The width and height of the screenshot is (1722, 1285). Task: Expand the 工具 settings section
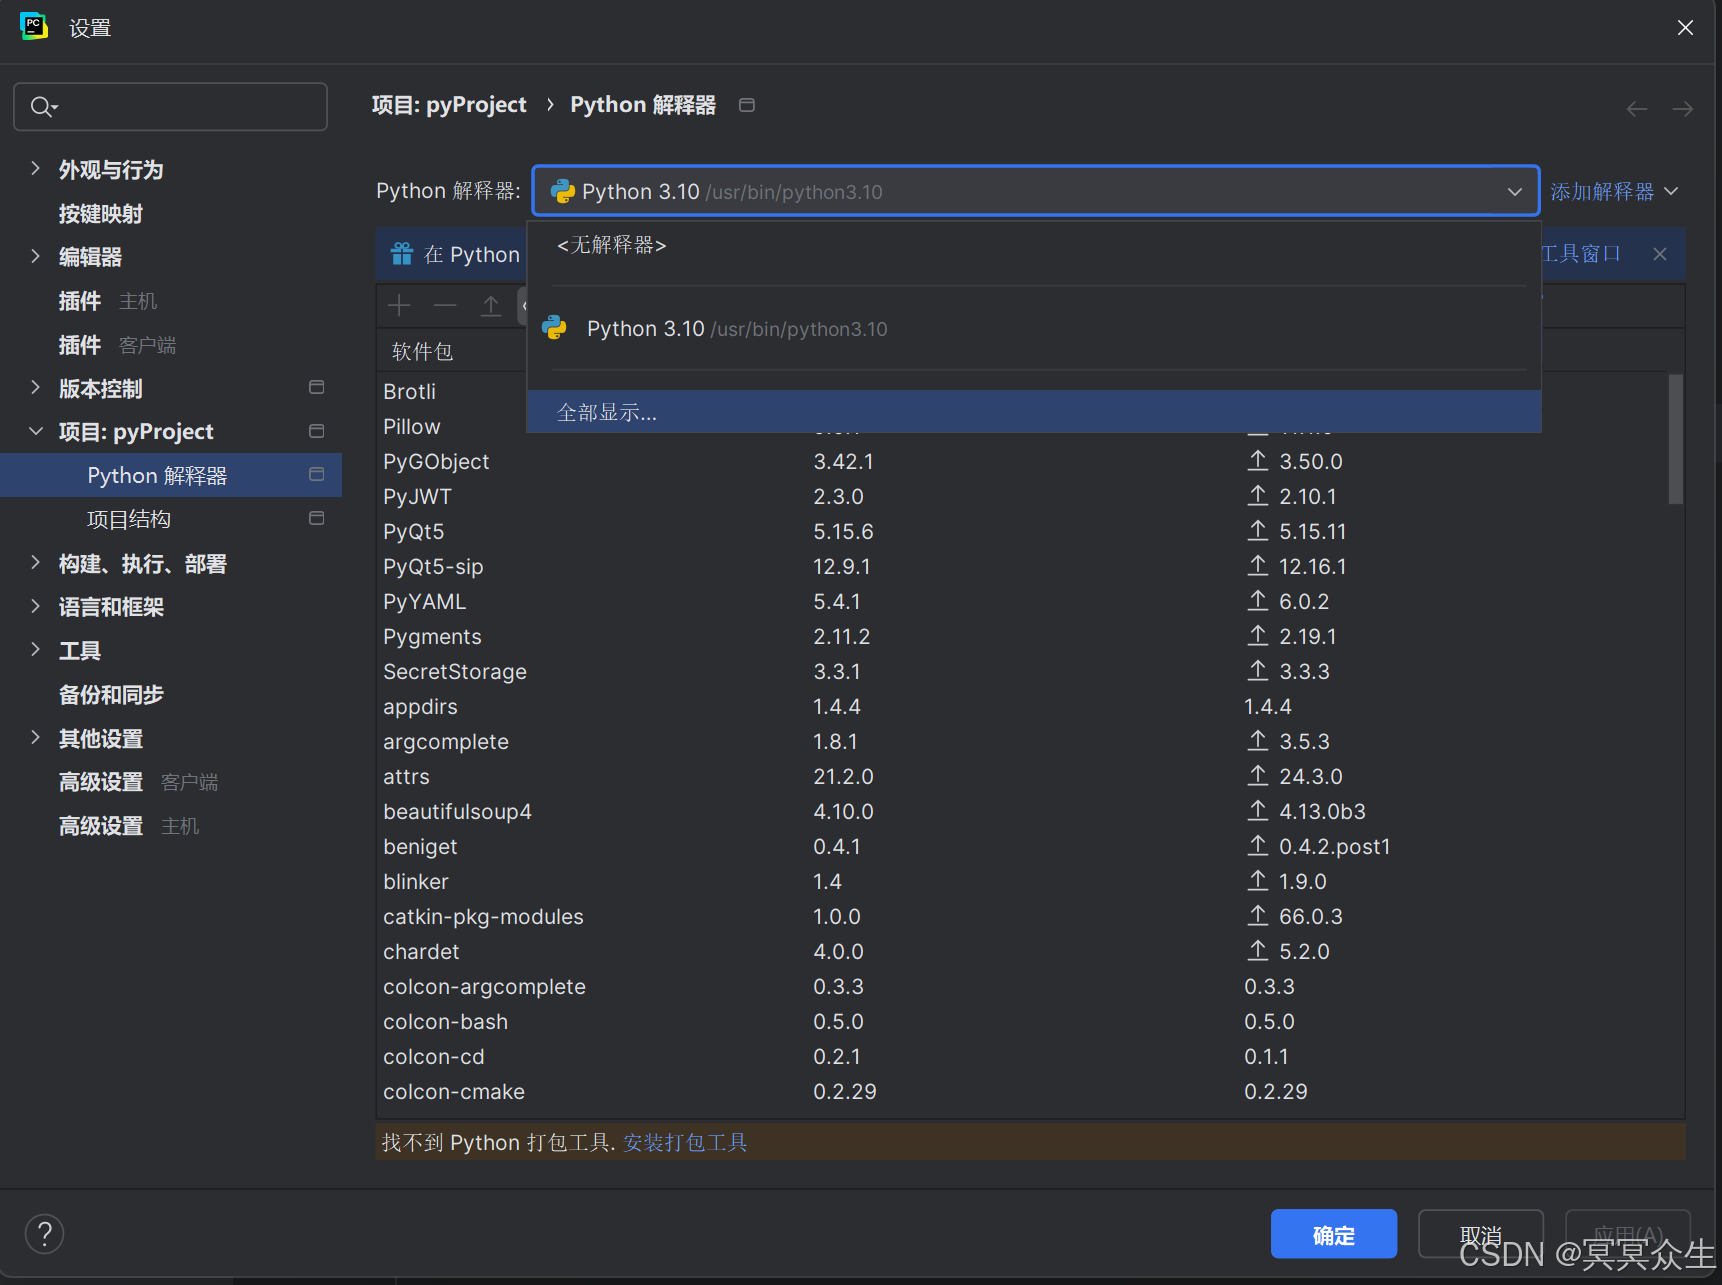tap(79, 650)
